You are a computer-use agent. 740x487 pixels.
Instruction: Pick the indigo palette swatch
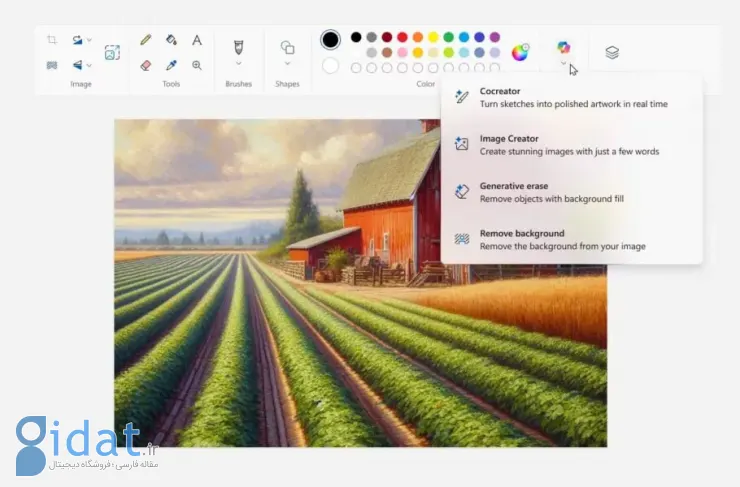pyautogui.click(x=479, y=37)
